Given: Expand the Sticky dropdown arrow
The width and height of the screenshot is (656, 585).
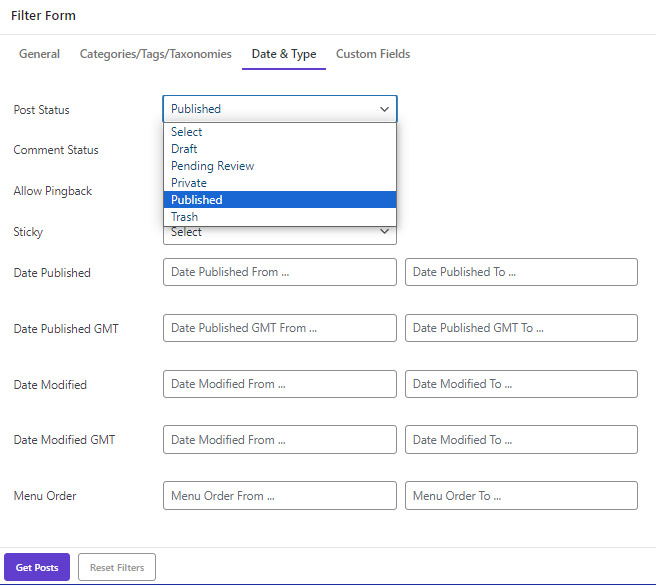Looking at the screenshot, I should (384, 231).
